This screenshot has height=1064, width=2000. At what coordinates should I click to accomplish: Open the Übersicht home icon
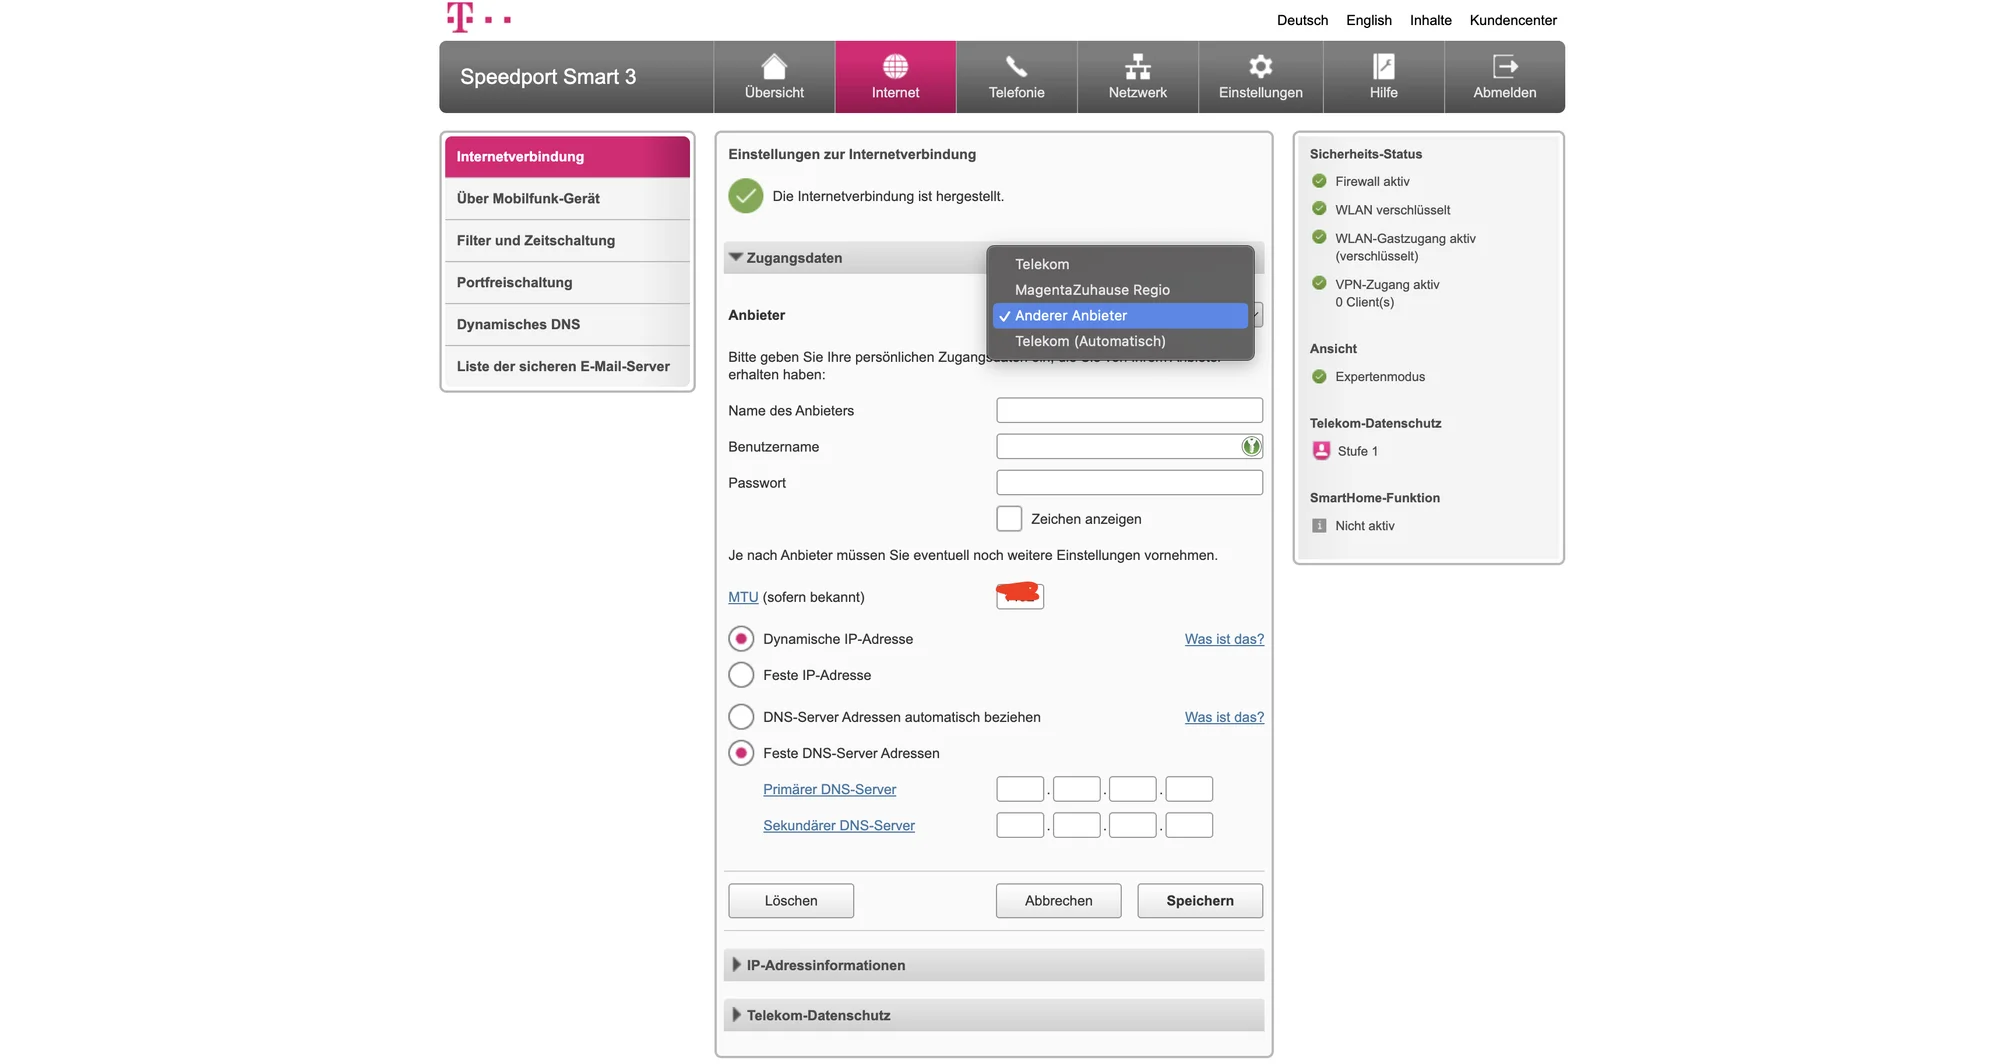tap(774, 66)
